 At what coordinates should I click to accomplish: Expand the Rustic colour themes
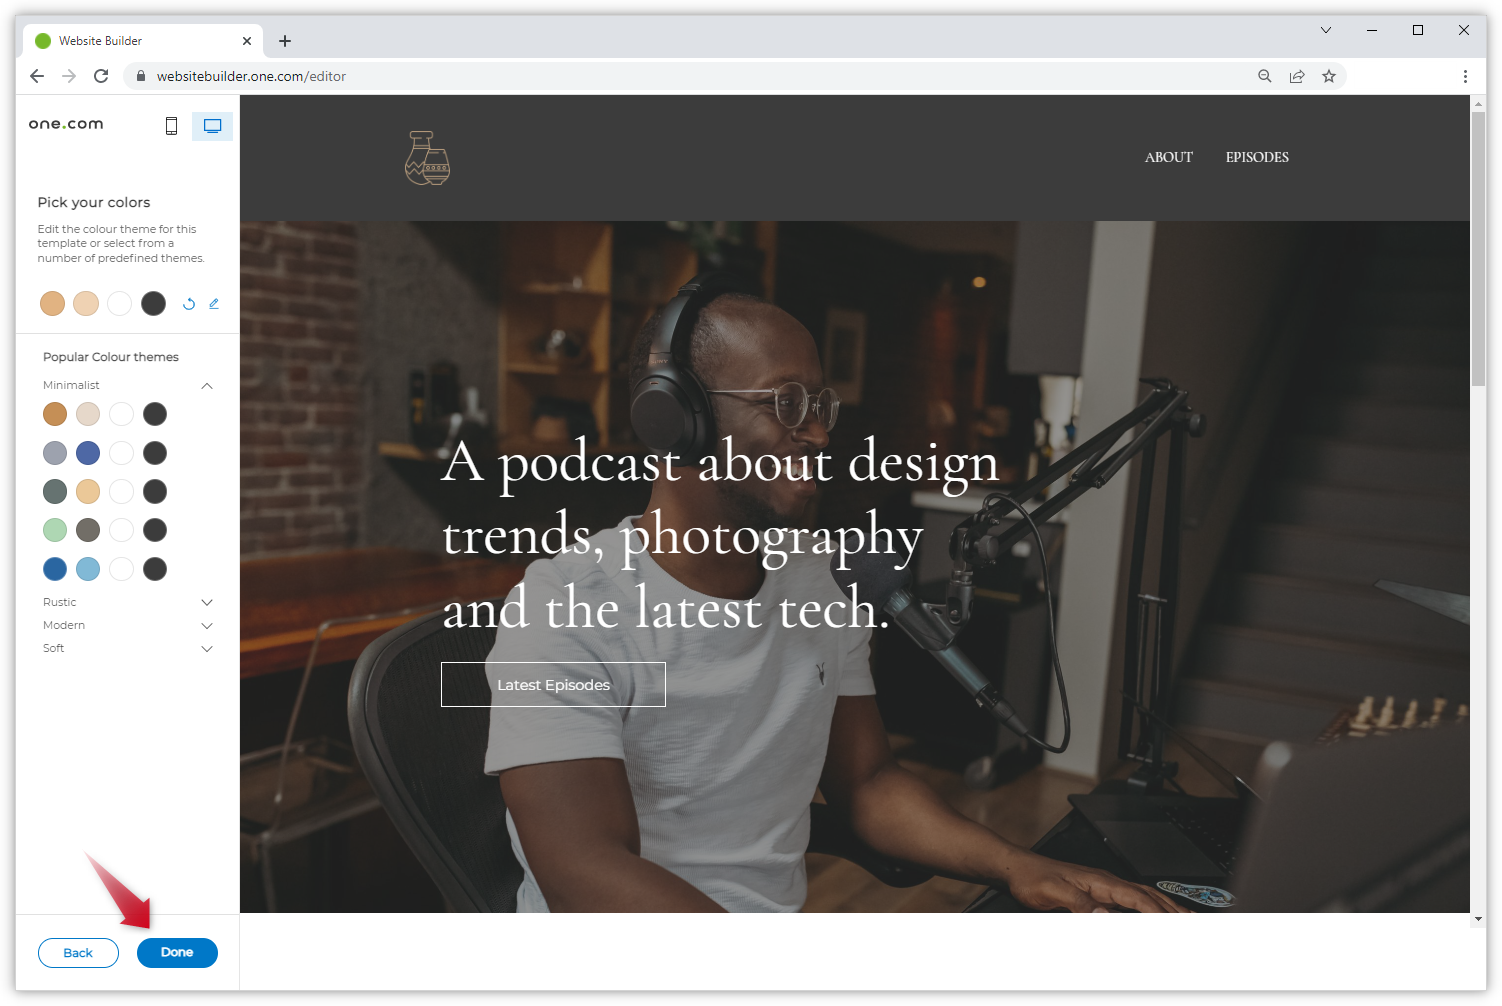207,602
